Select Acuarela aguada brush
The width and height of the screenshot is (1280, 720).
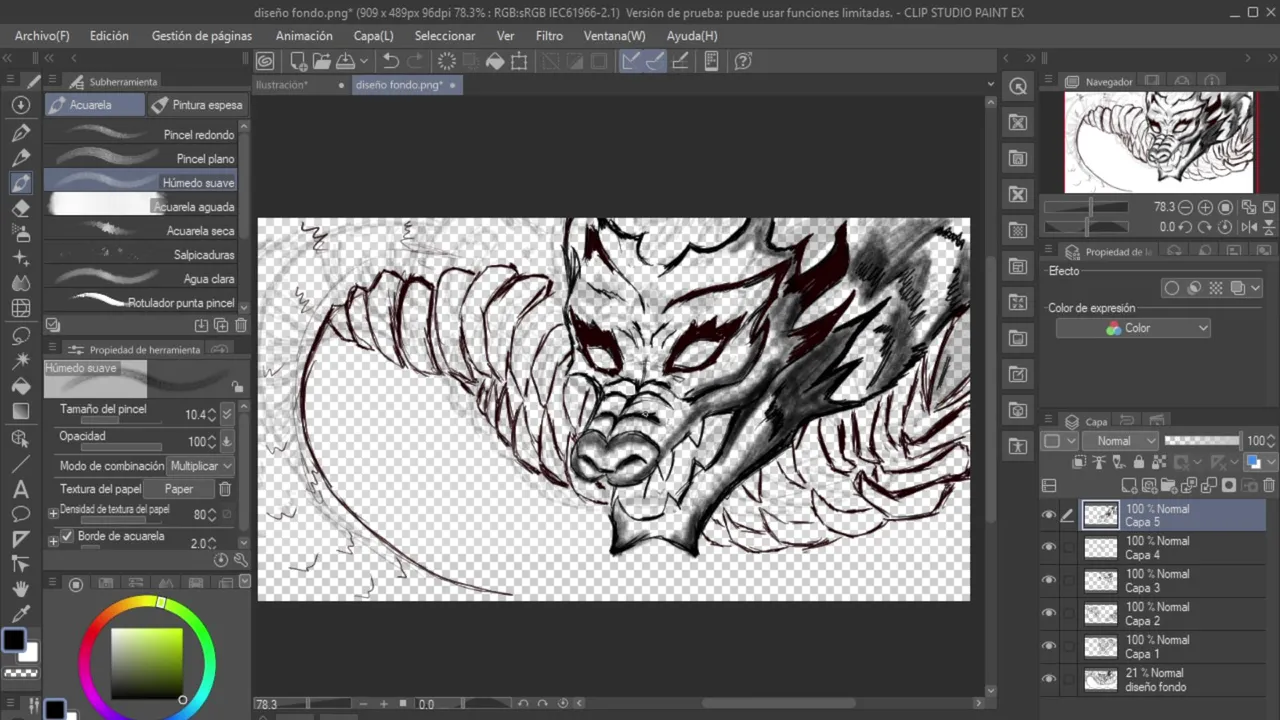[141, 207]
